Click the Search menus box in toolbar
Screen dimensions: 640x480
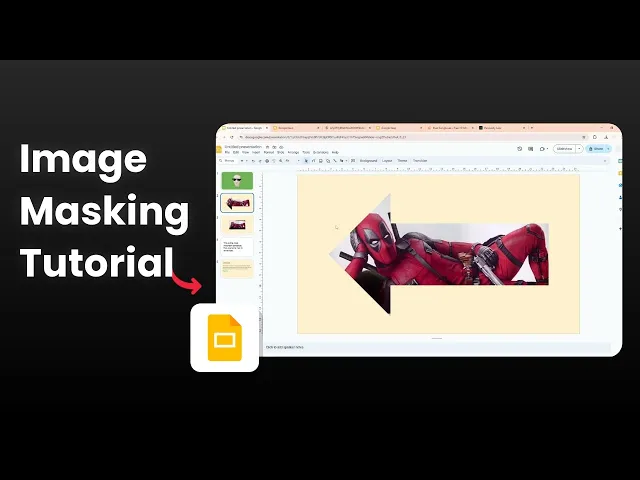point(229,161)
